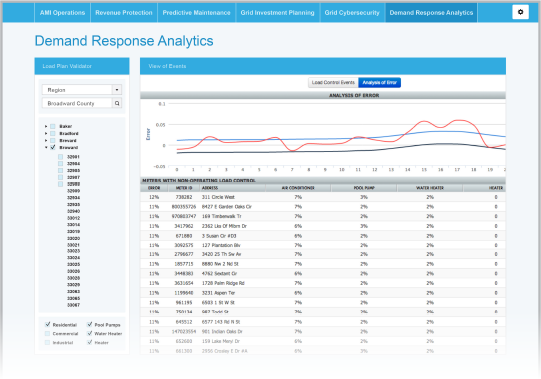Click meter ID 3417962

tap(184, 226)
